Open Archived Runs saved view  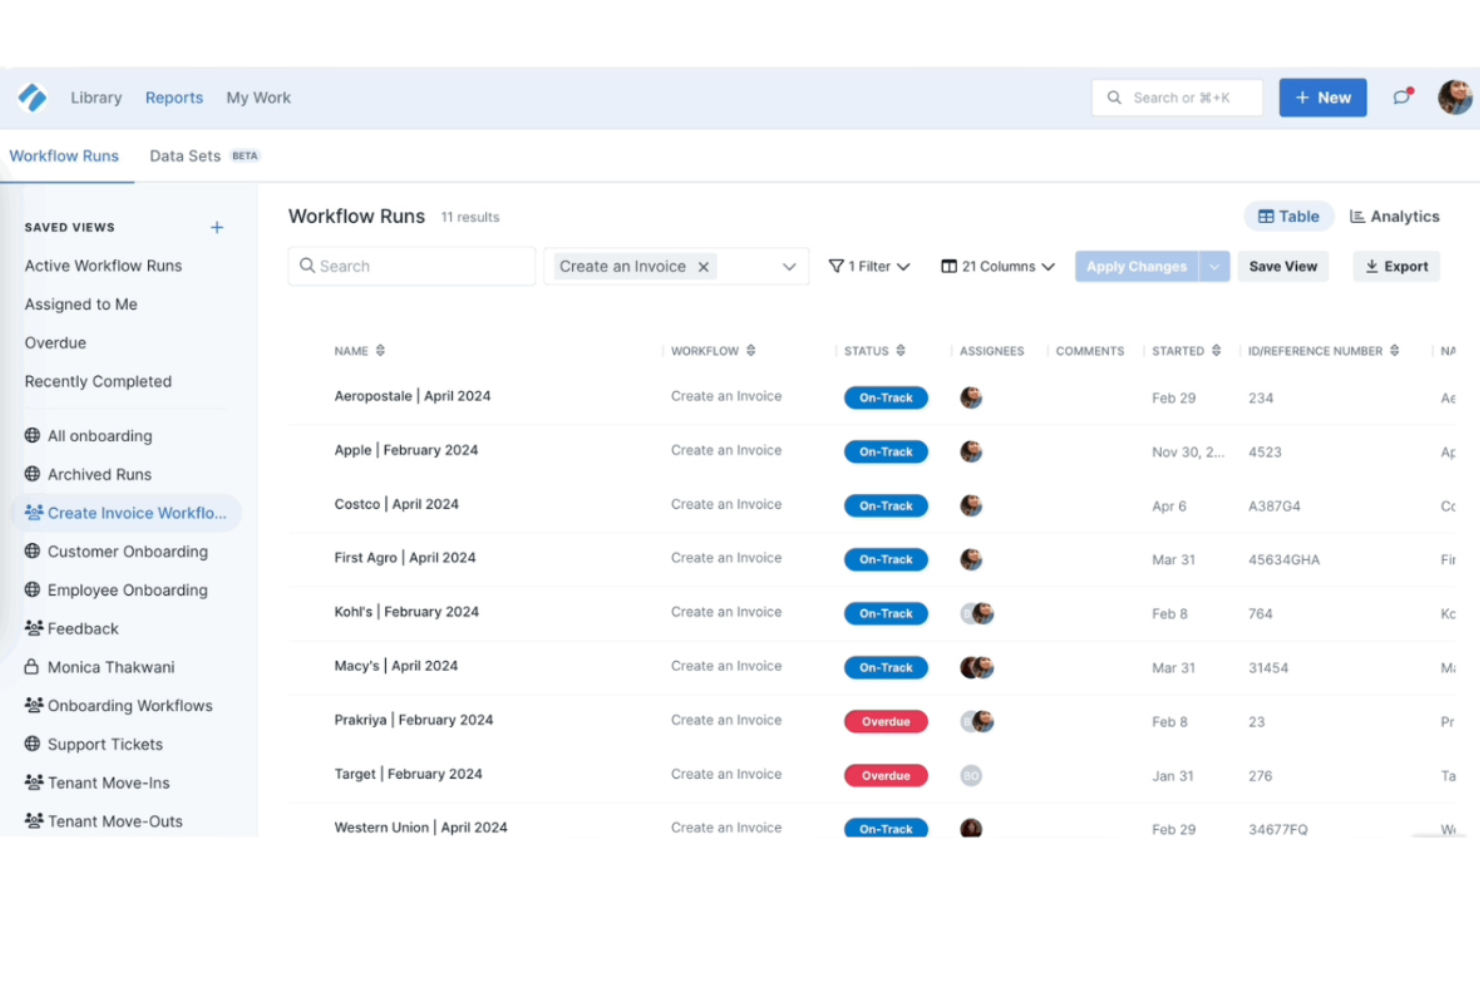(x=88, y=474)
